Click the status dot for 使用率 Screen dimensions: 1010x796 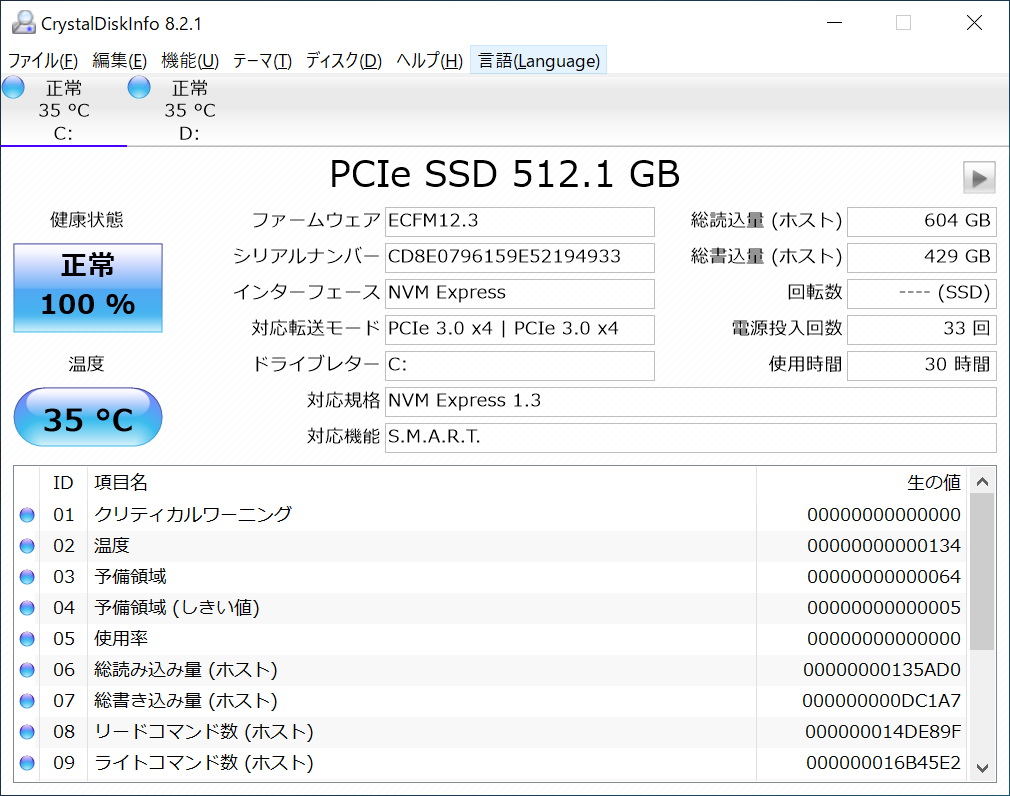coord(27,638)
